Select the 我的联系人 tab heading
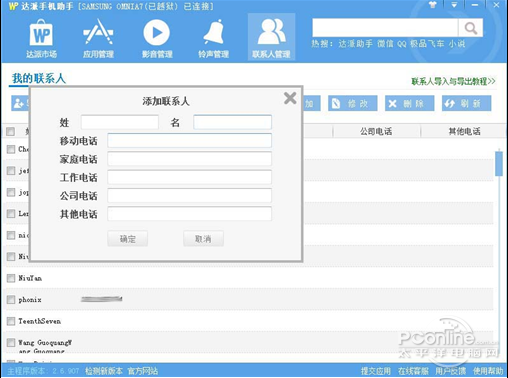The image size is (508, 378). tap(39, 79)
